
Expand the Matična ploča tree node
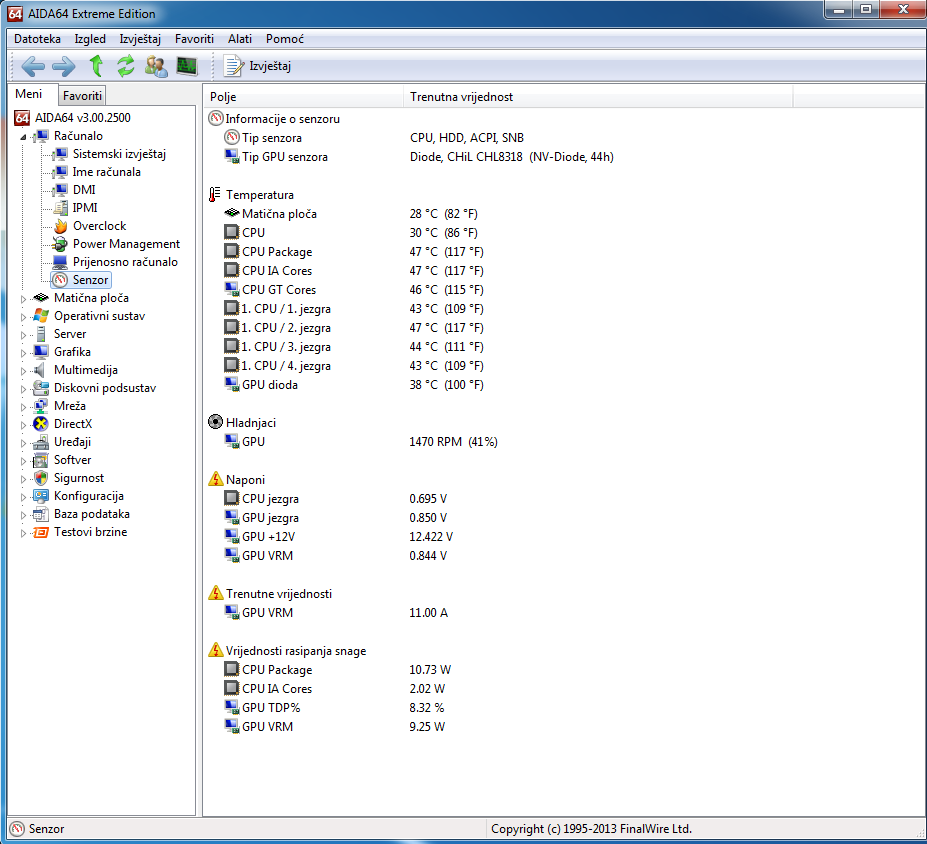point(23,299)
